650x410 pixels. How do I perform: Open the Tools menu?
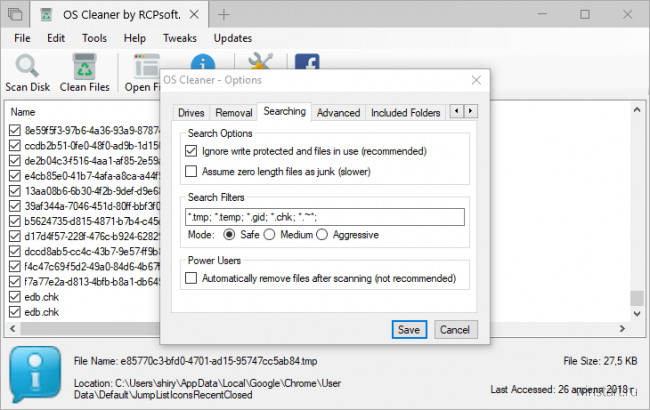pyautogui.click(x=94, y=38)
